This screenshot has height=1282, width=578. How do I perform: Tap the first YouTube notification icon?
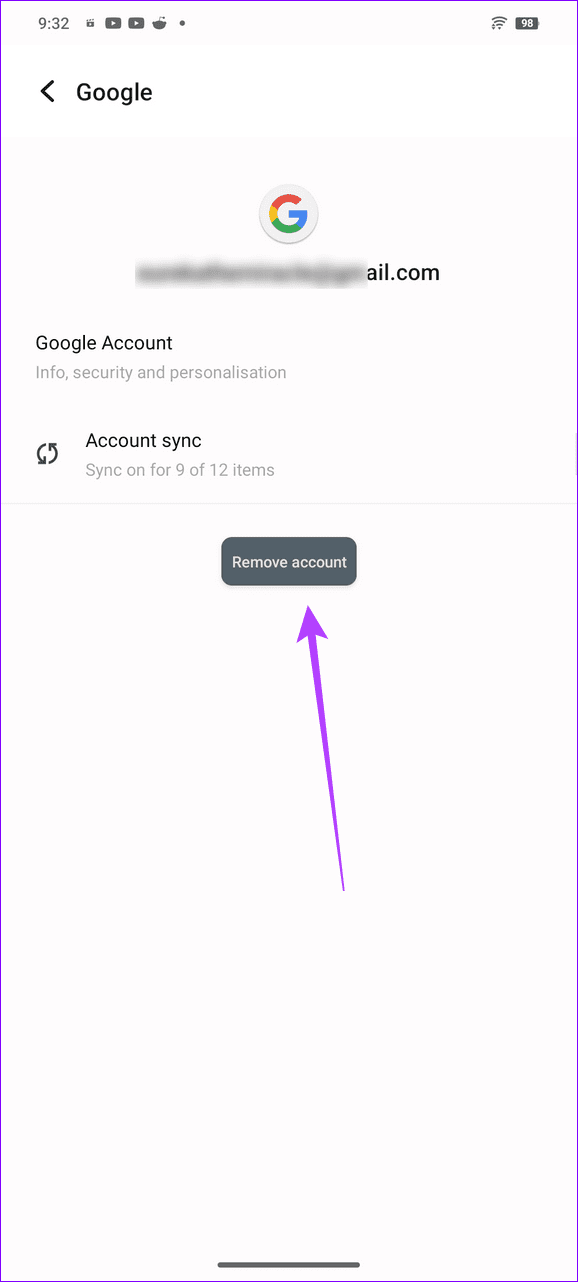[113, 22]
